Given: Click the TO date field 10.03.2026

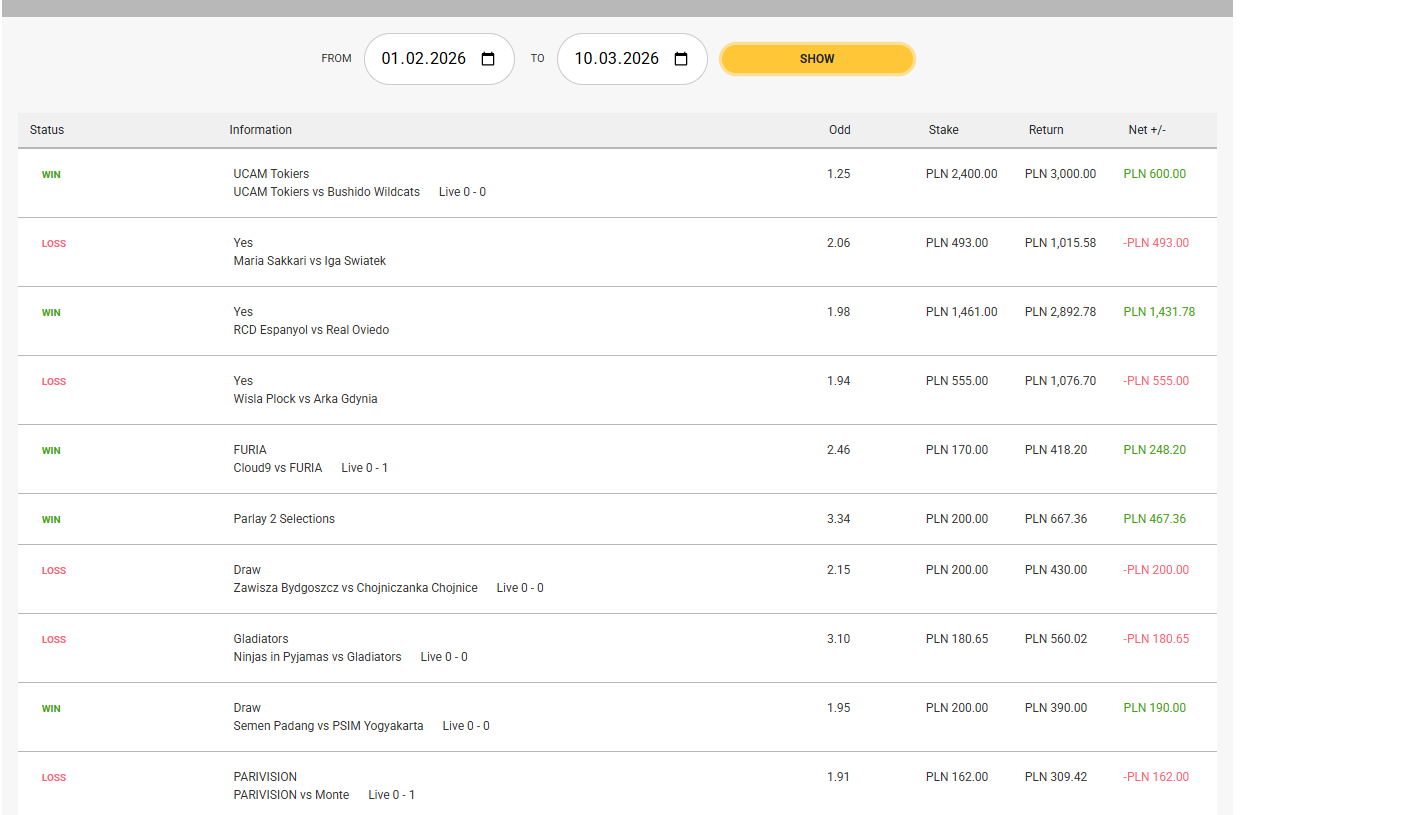Looking at the screenshot, I should (x=616, y=59).
